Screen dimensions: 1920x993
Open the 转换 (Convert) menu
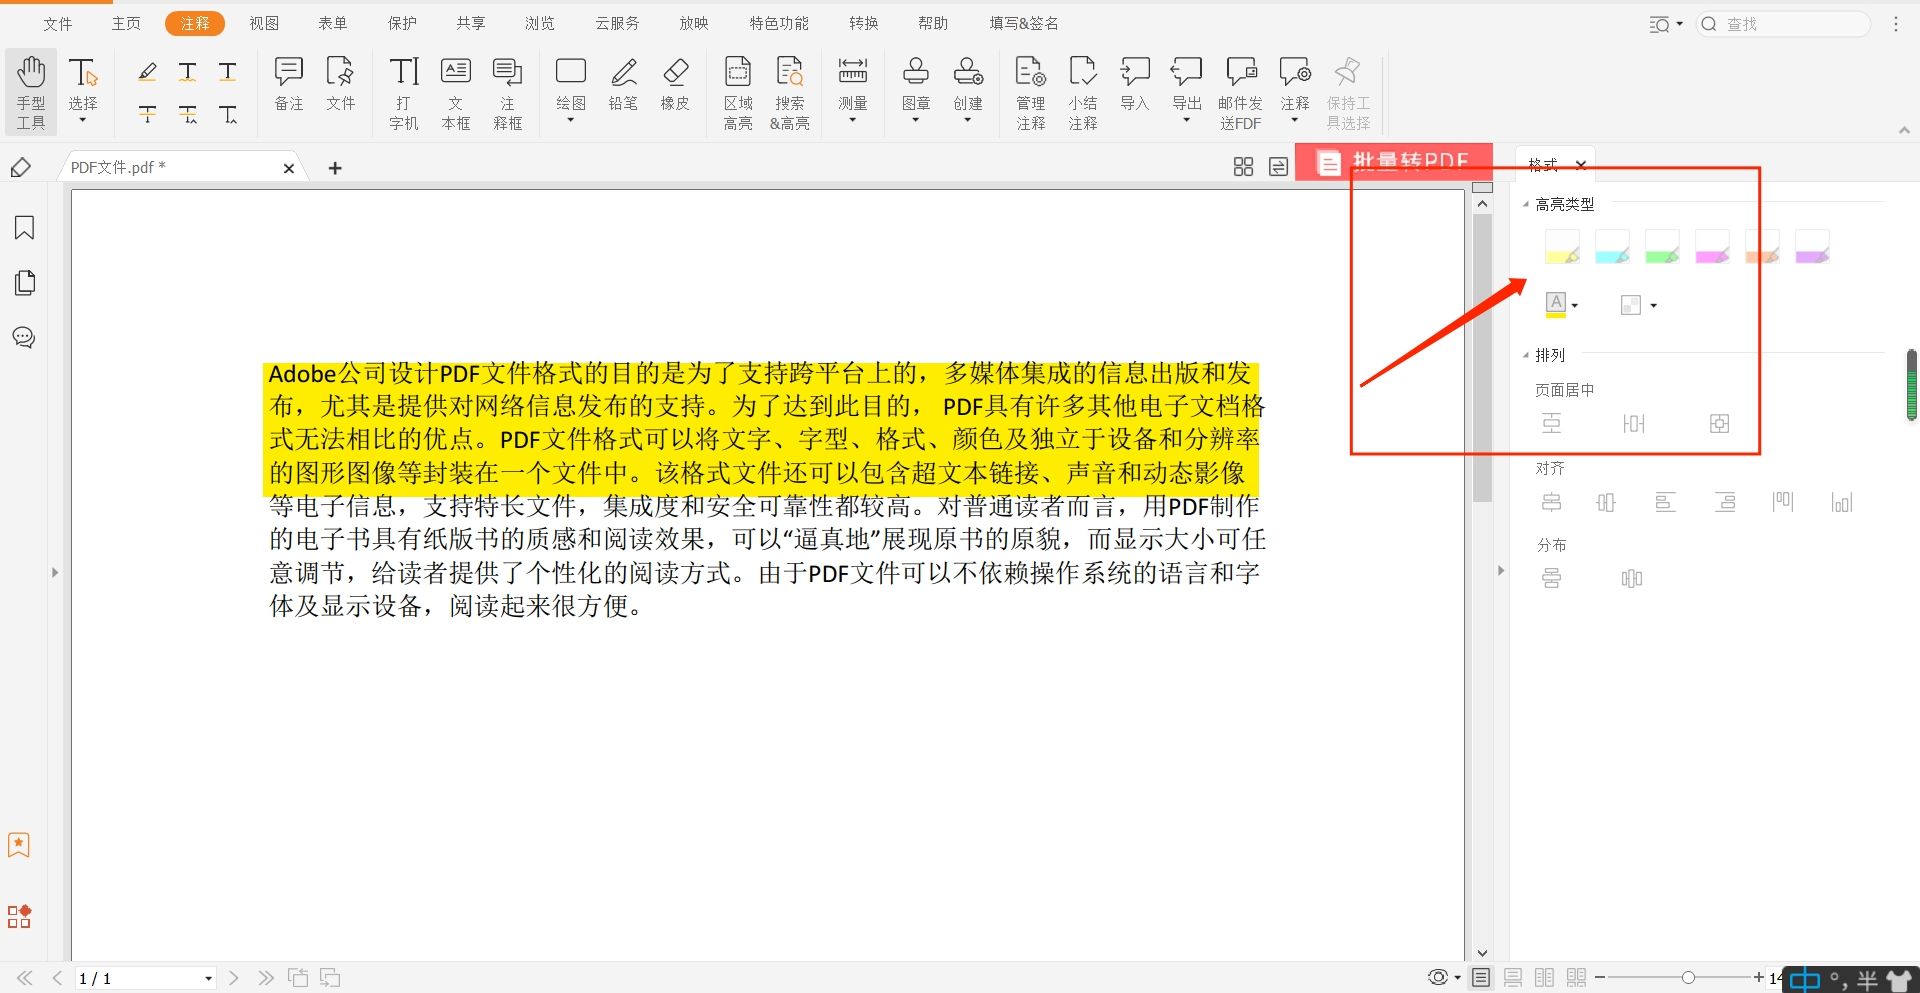[x=863, y=22]
